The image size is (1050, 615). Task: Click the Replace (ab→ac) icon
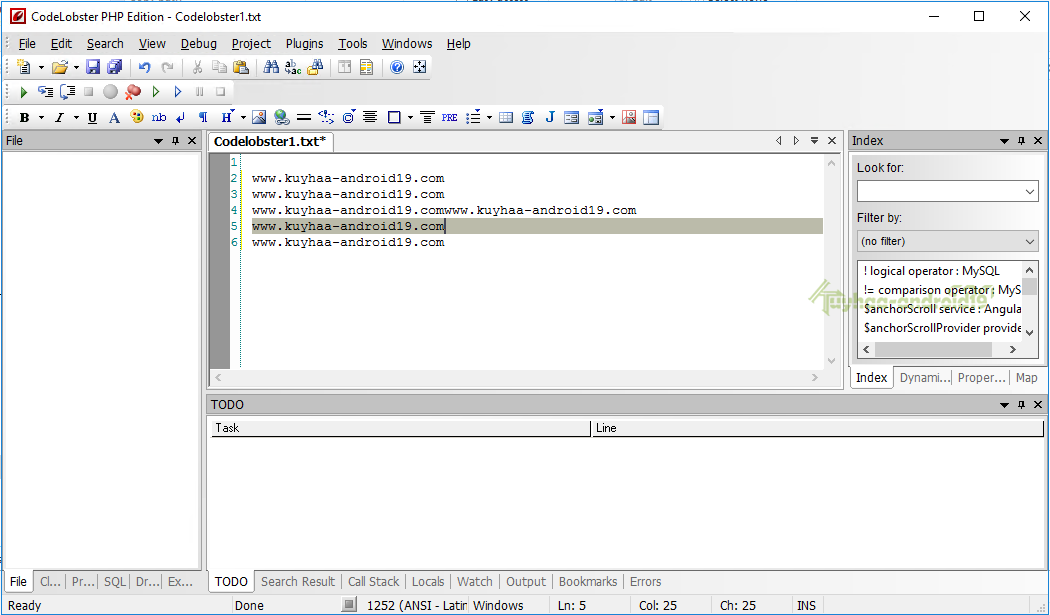point(293,67)
